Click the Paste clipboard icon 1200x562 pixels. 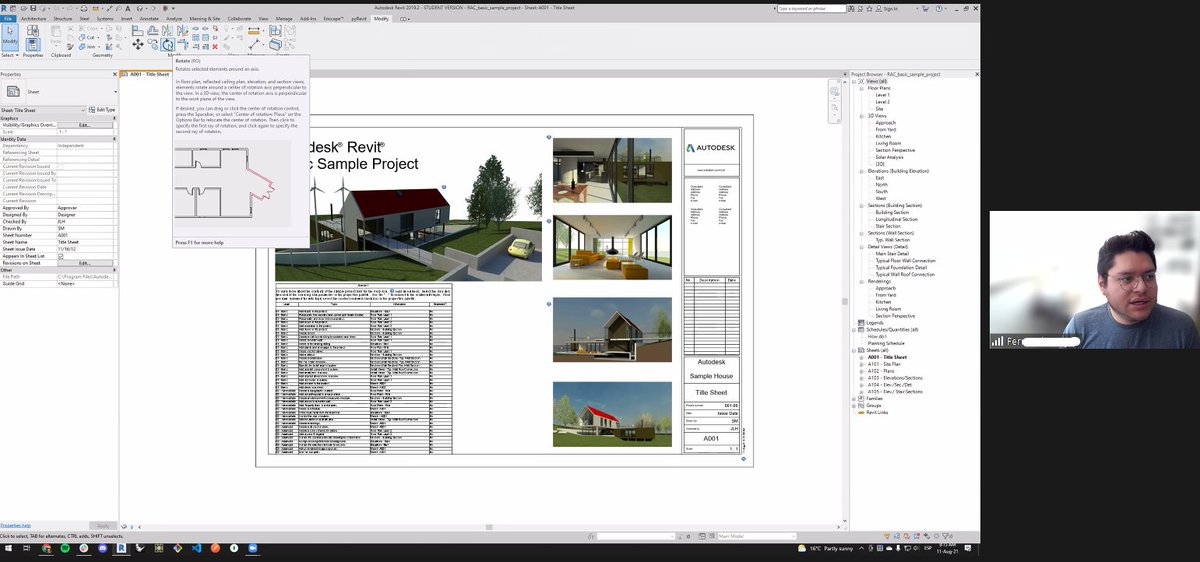point(56,32)
